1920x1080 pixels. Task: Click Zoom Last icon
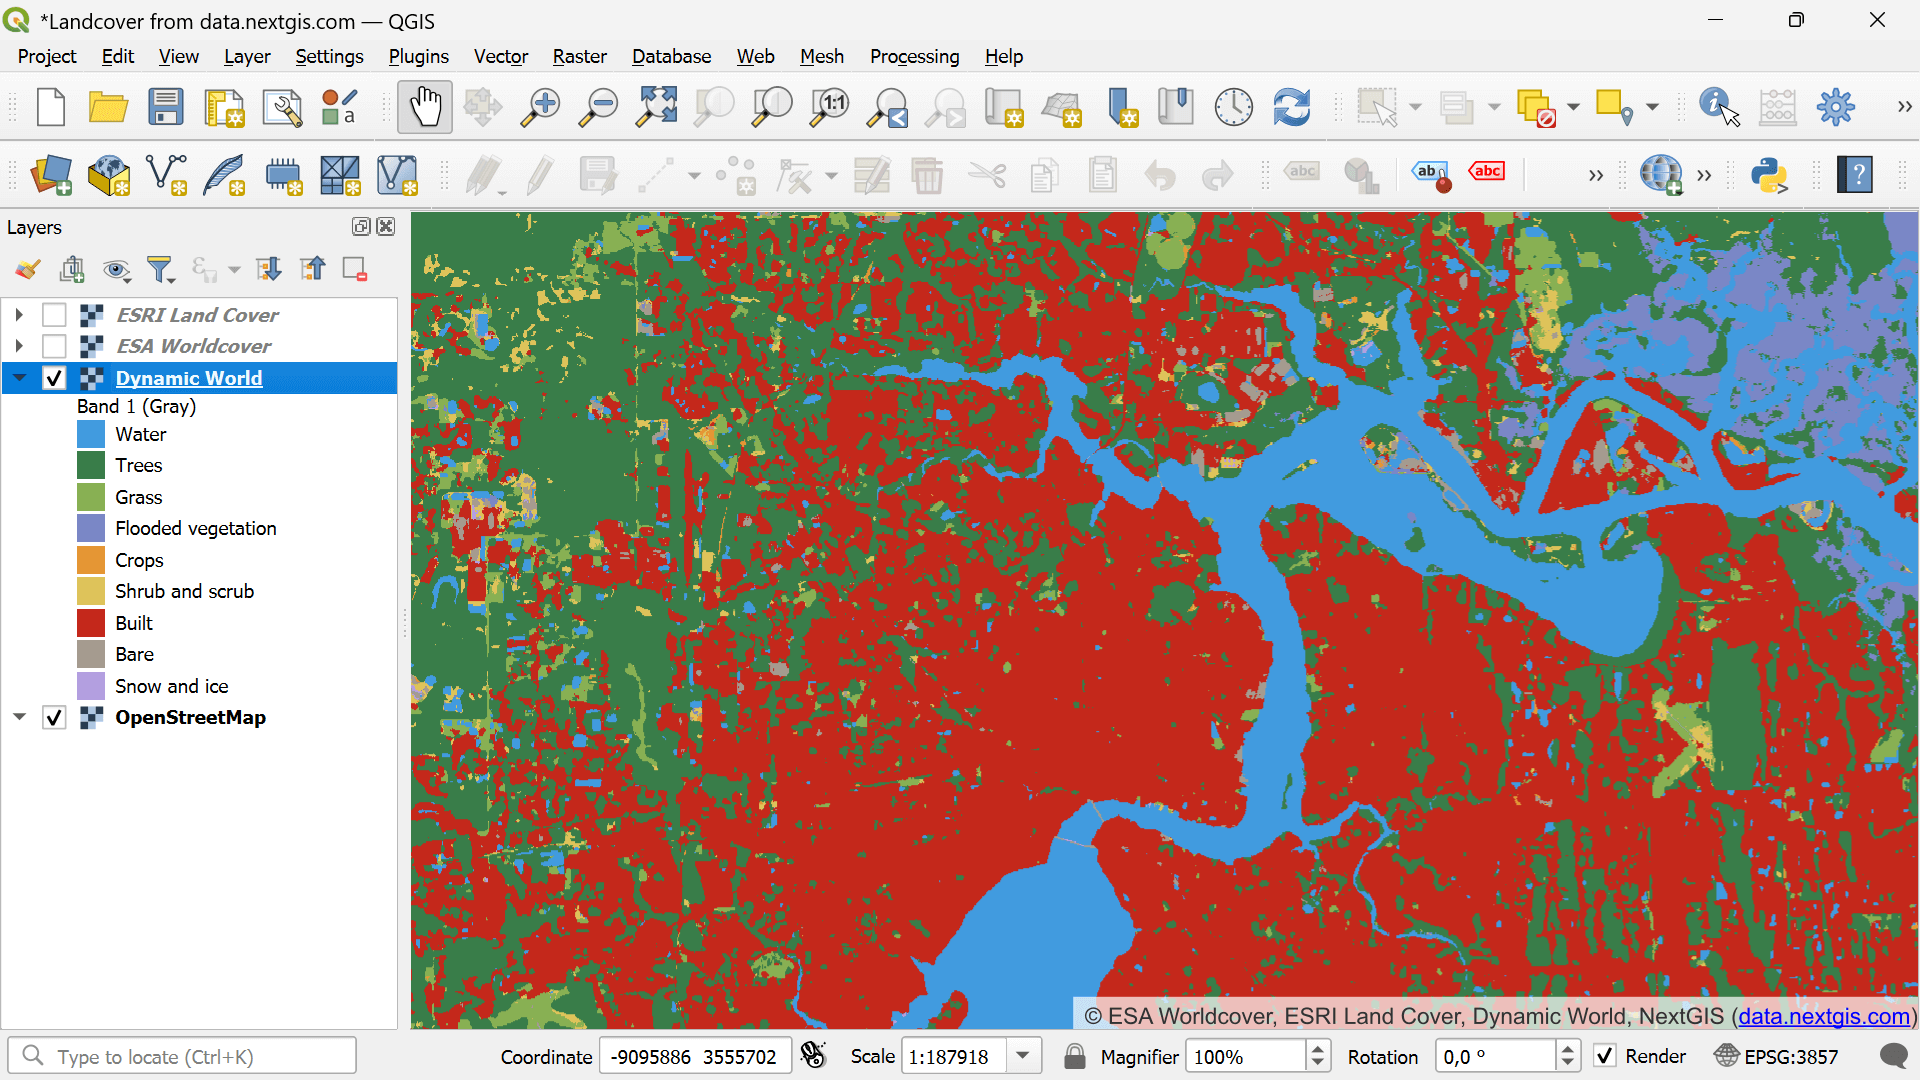pyautogui.click(x=888, y=107)
